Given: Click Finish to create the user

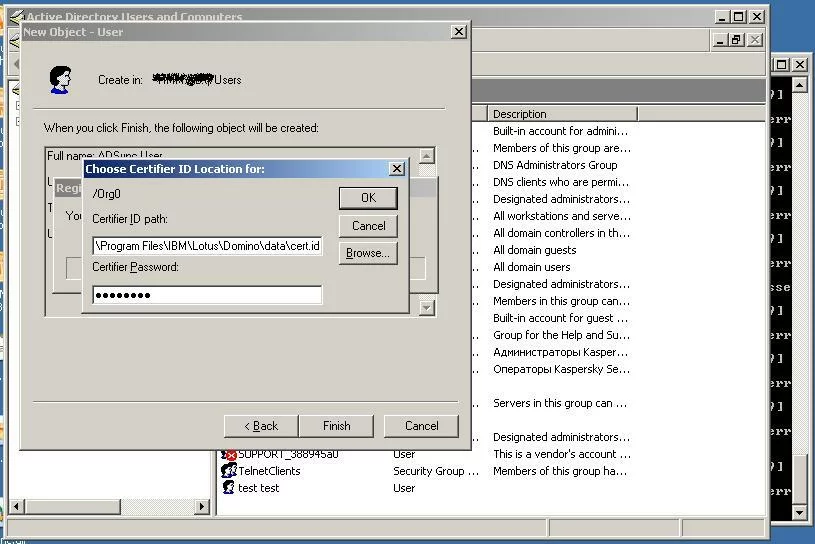Looking at the screenshot, I should click(x=336, y=426).
